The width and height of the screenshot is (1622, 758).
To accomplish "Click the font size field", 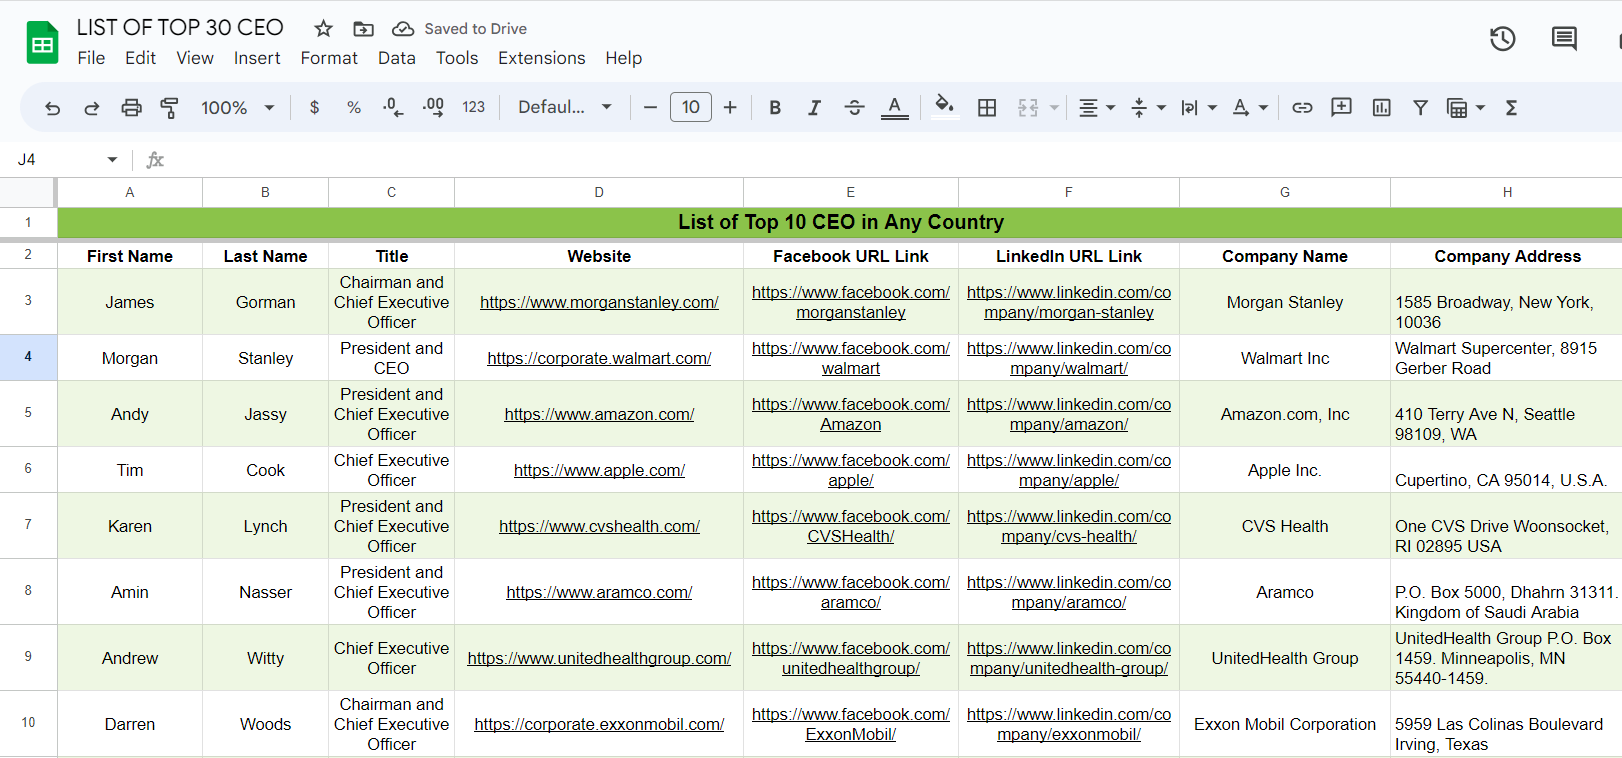I will tap(691, 107).
